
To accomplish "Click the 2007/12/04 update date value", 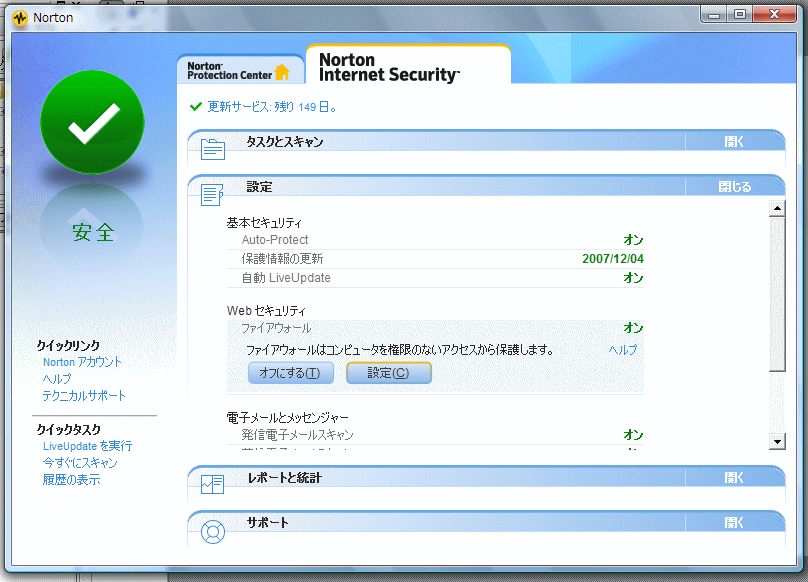I will click(x=613, y=259).
